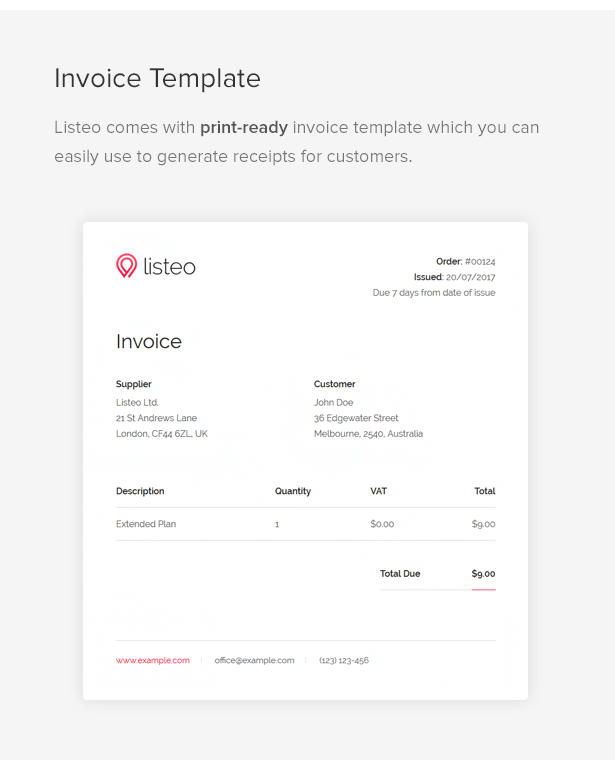Viewport: 615px width, 760px height.
Task: Click the $0.00 VAT value
Action: (x=382, y=524)
